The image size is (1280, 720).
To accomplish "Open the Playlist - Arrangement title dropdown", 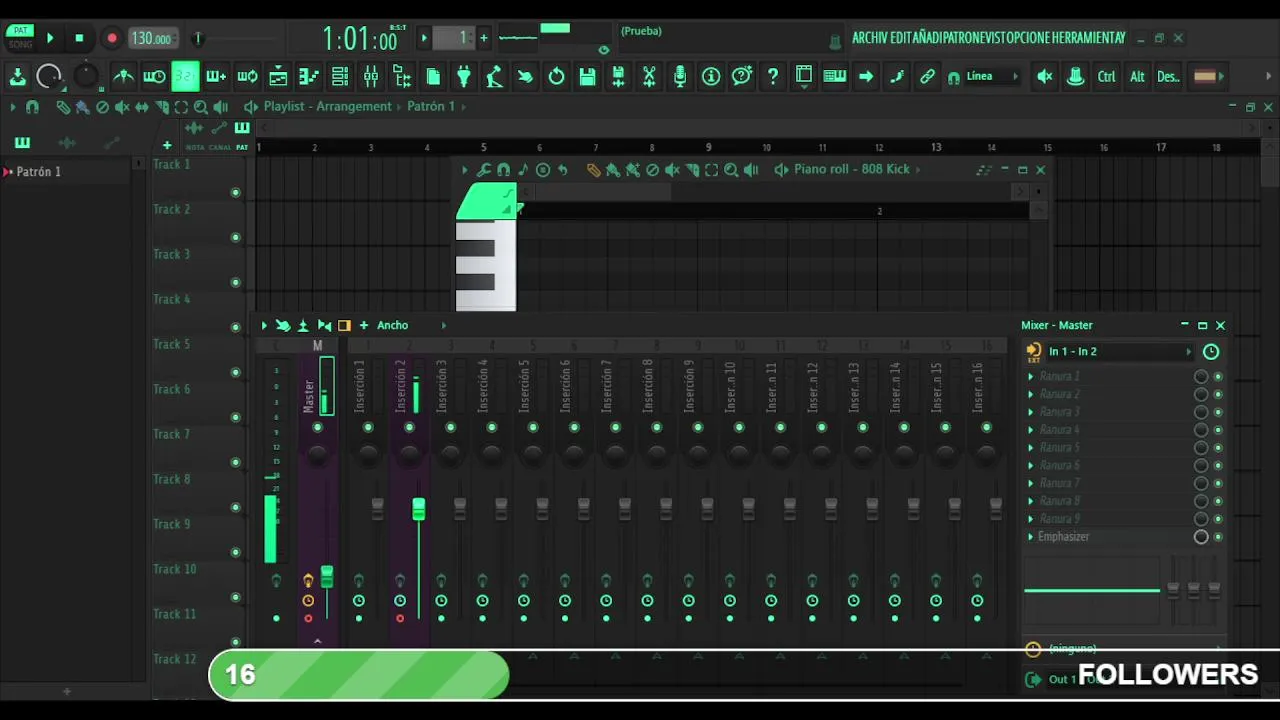I will pos(327,106).
